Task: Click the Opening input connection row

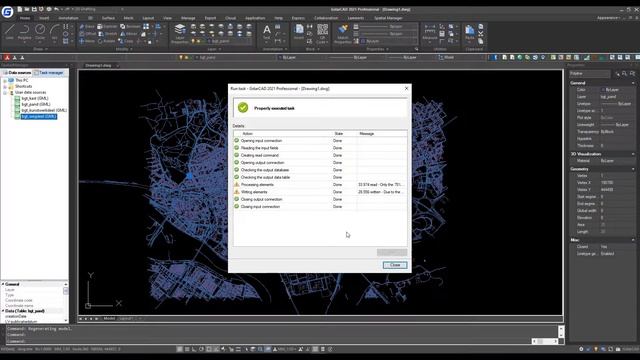Action: 320,140
